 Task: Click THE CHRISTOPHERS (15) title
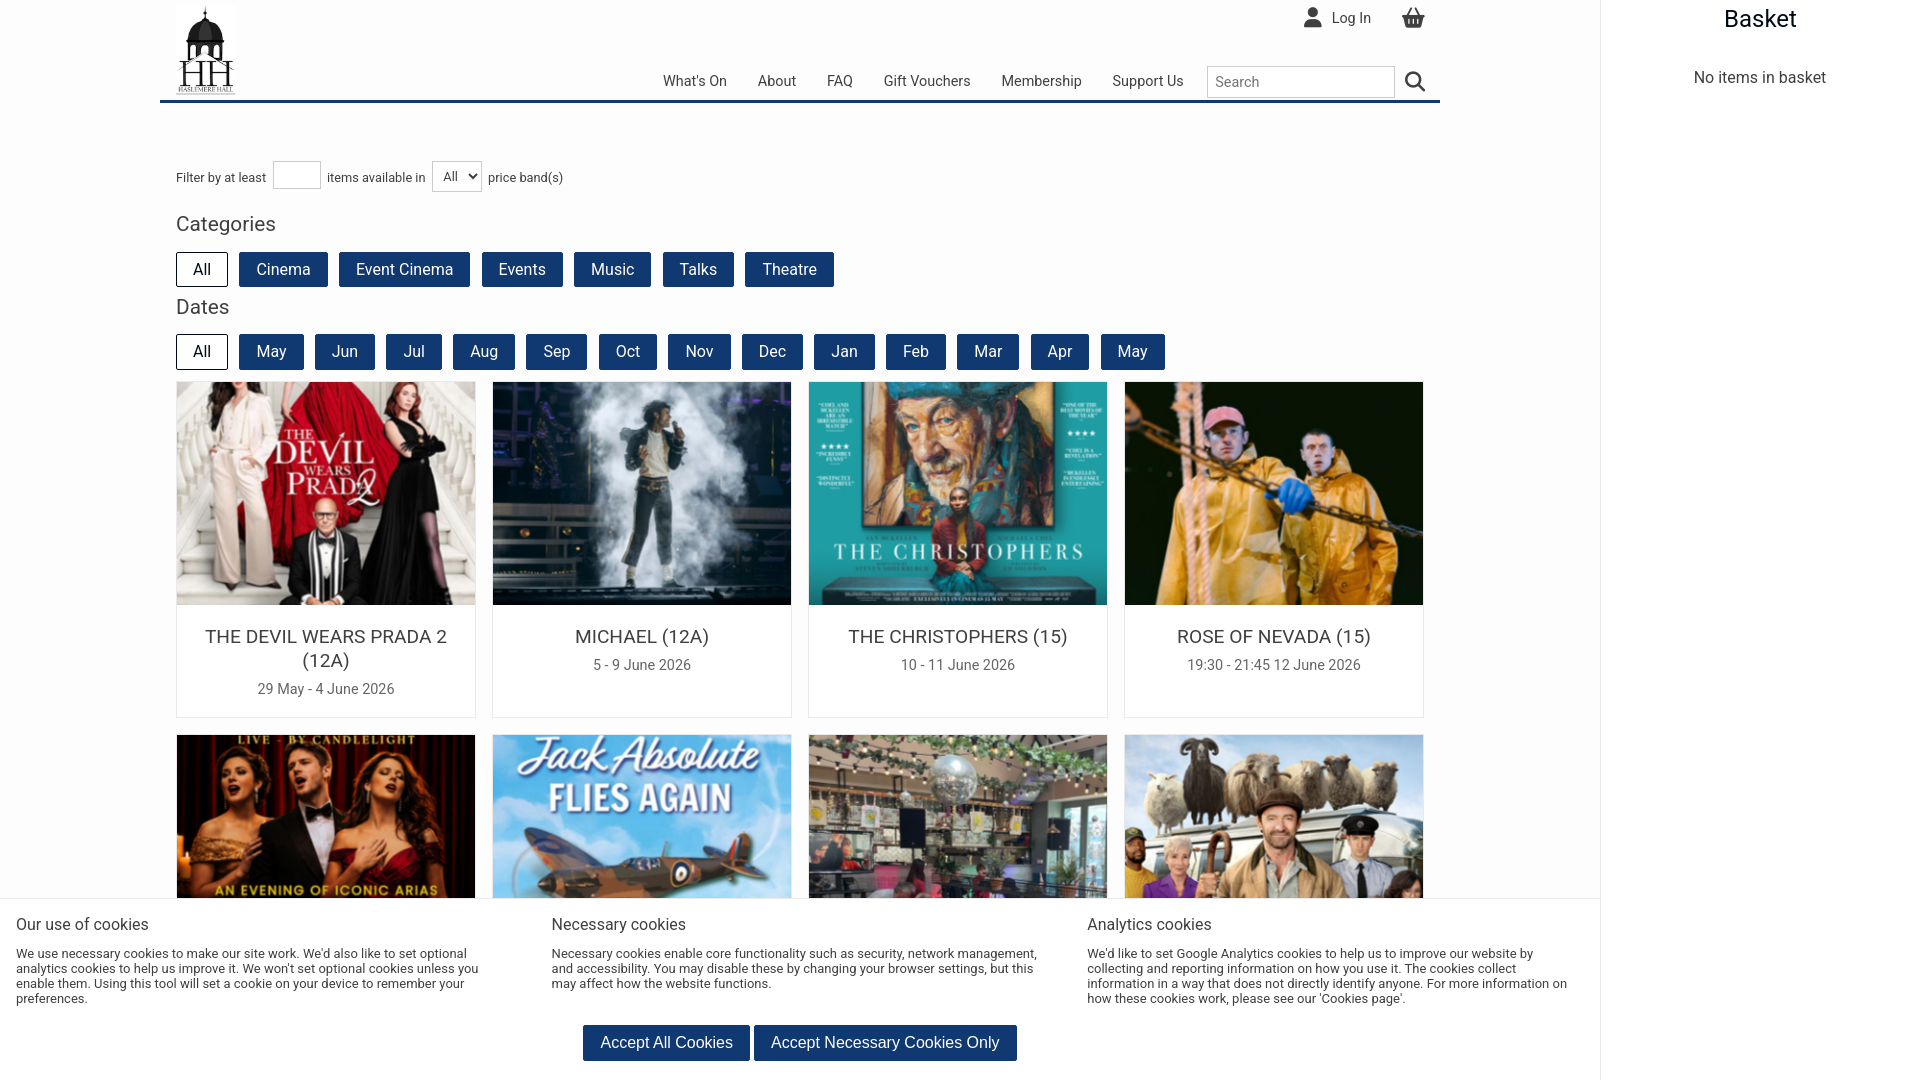[958, 637]
